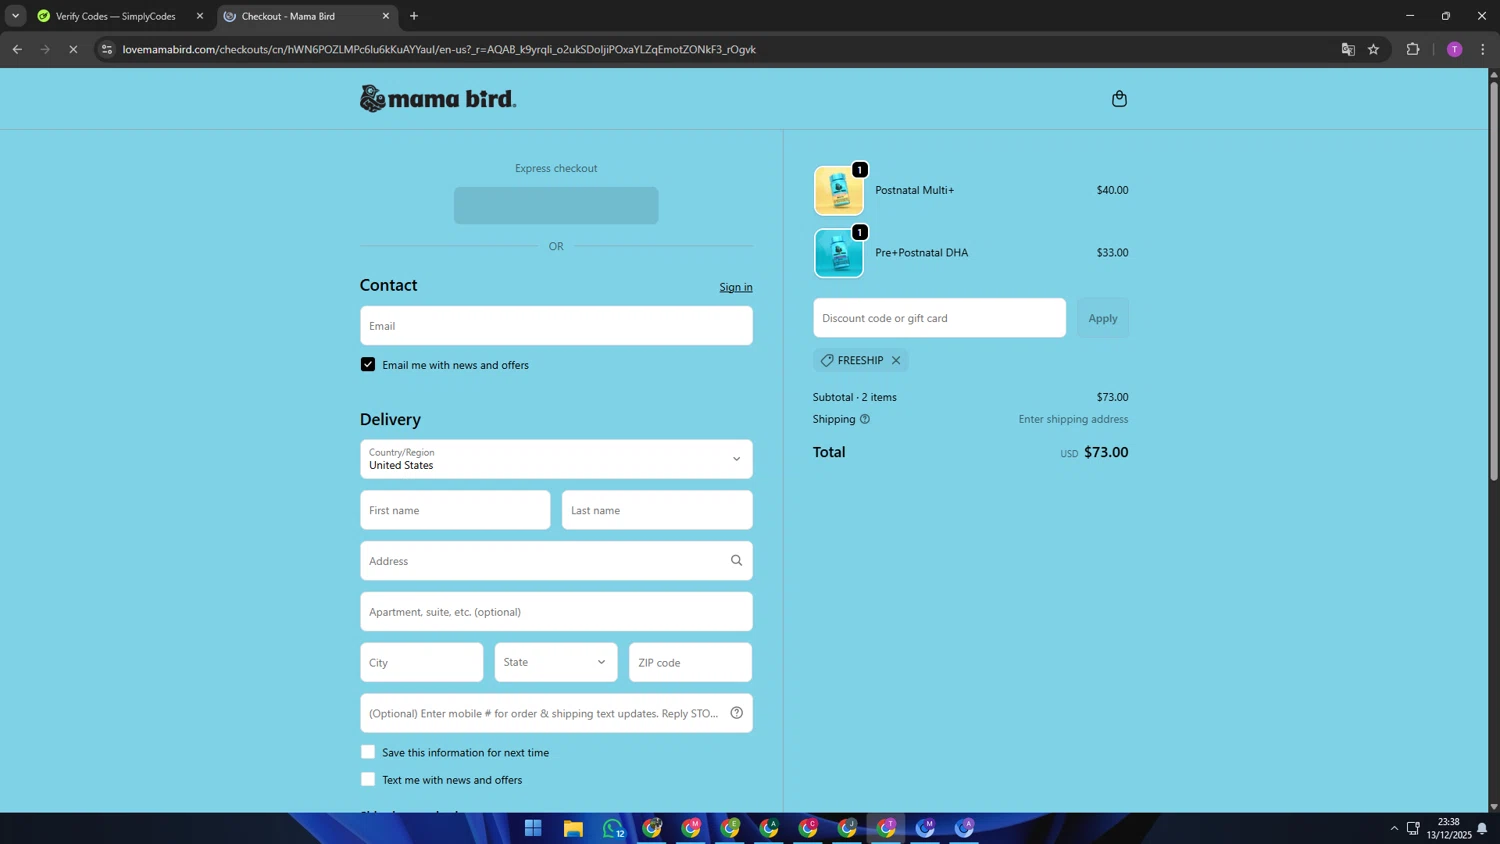The width and height of the screenshot is (1500, 844).
Task: Click the shipping info help icon
Action: click(865, 419)
